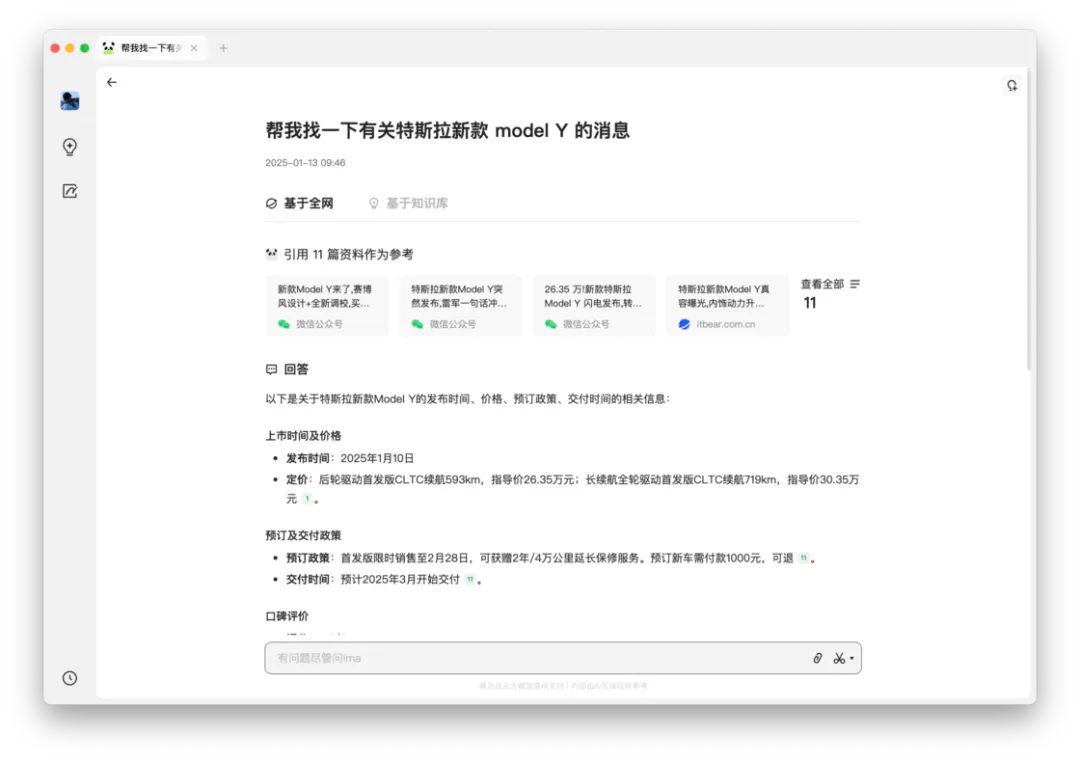This screenshot has width=1080, height=762.
Task: Click the reference count number 11
Action: (810, 303)
